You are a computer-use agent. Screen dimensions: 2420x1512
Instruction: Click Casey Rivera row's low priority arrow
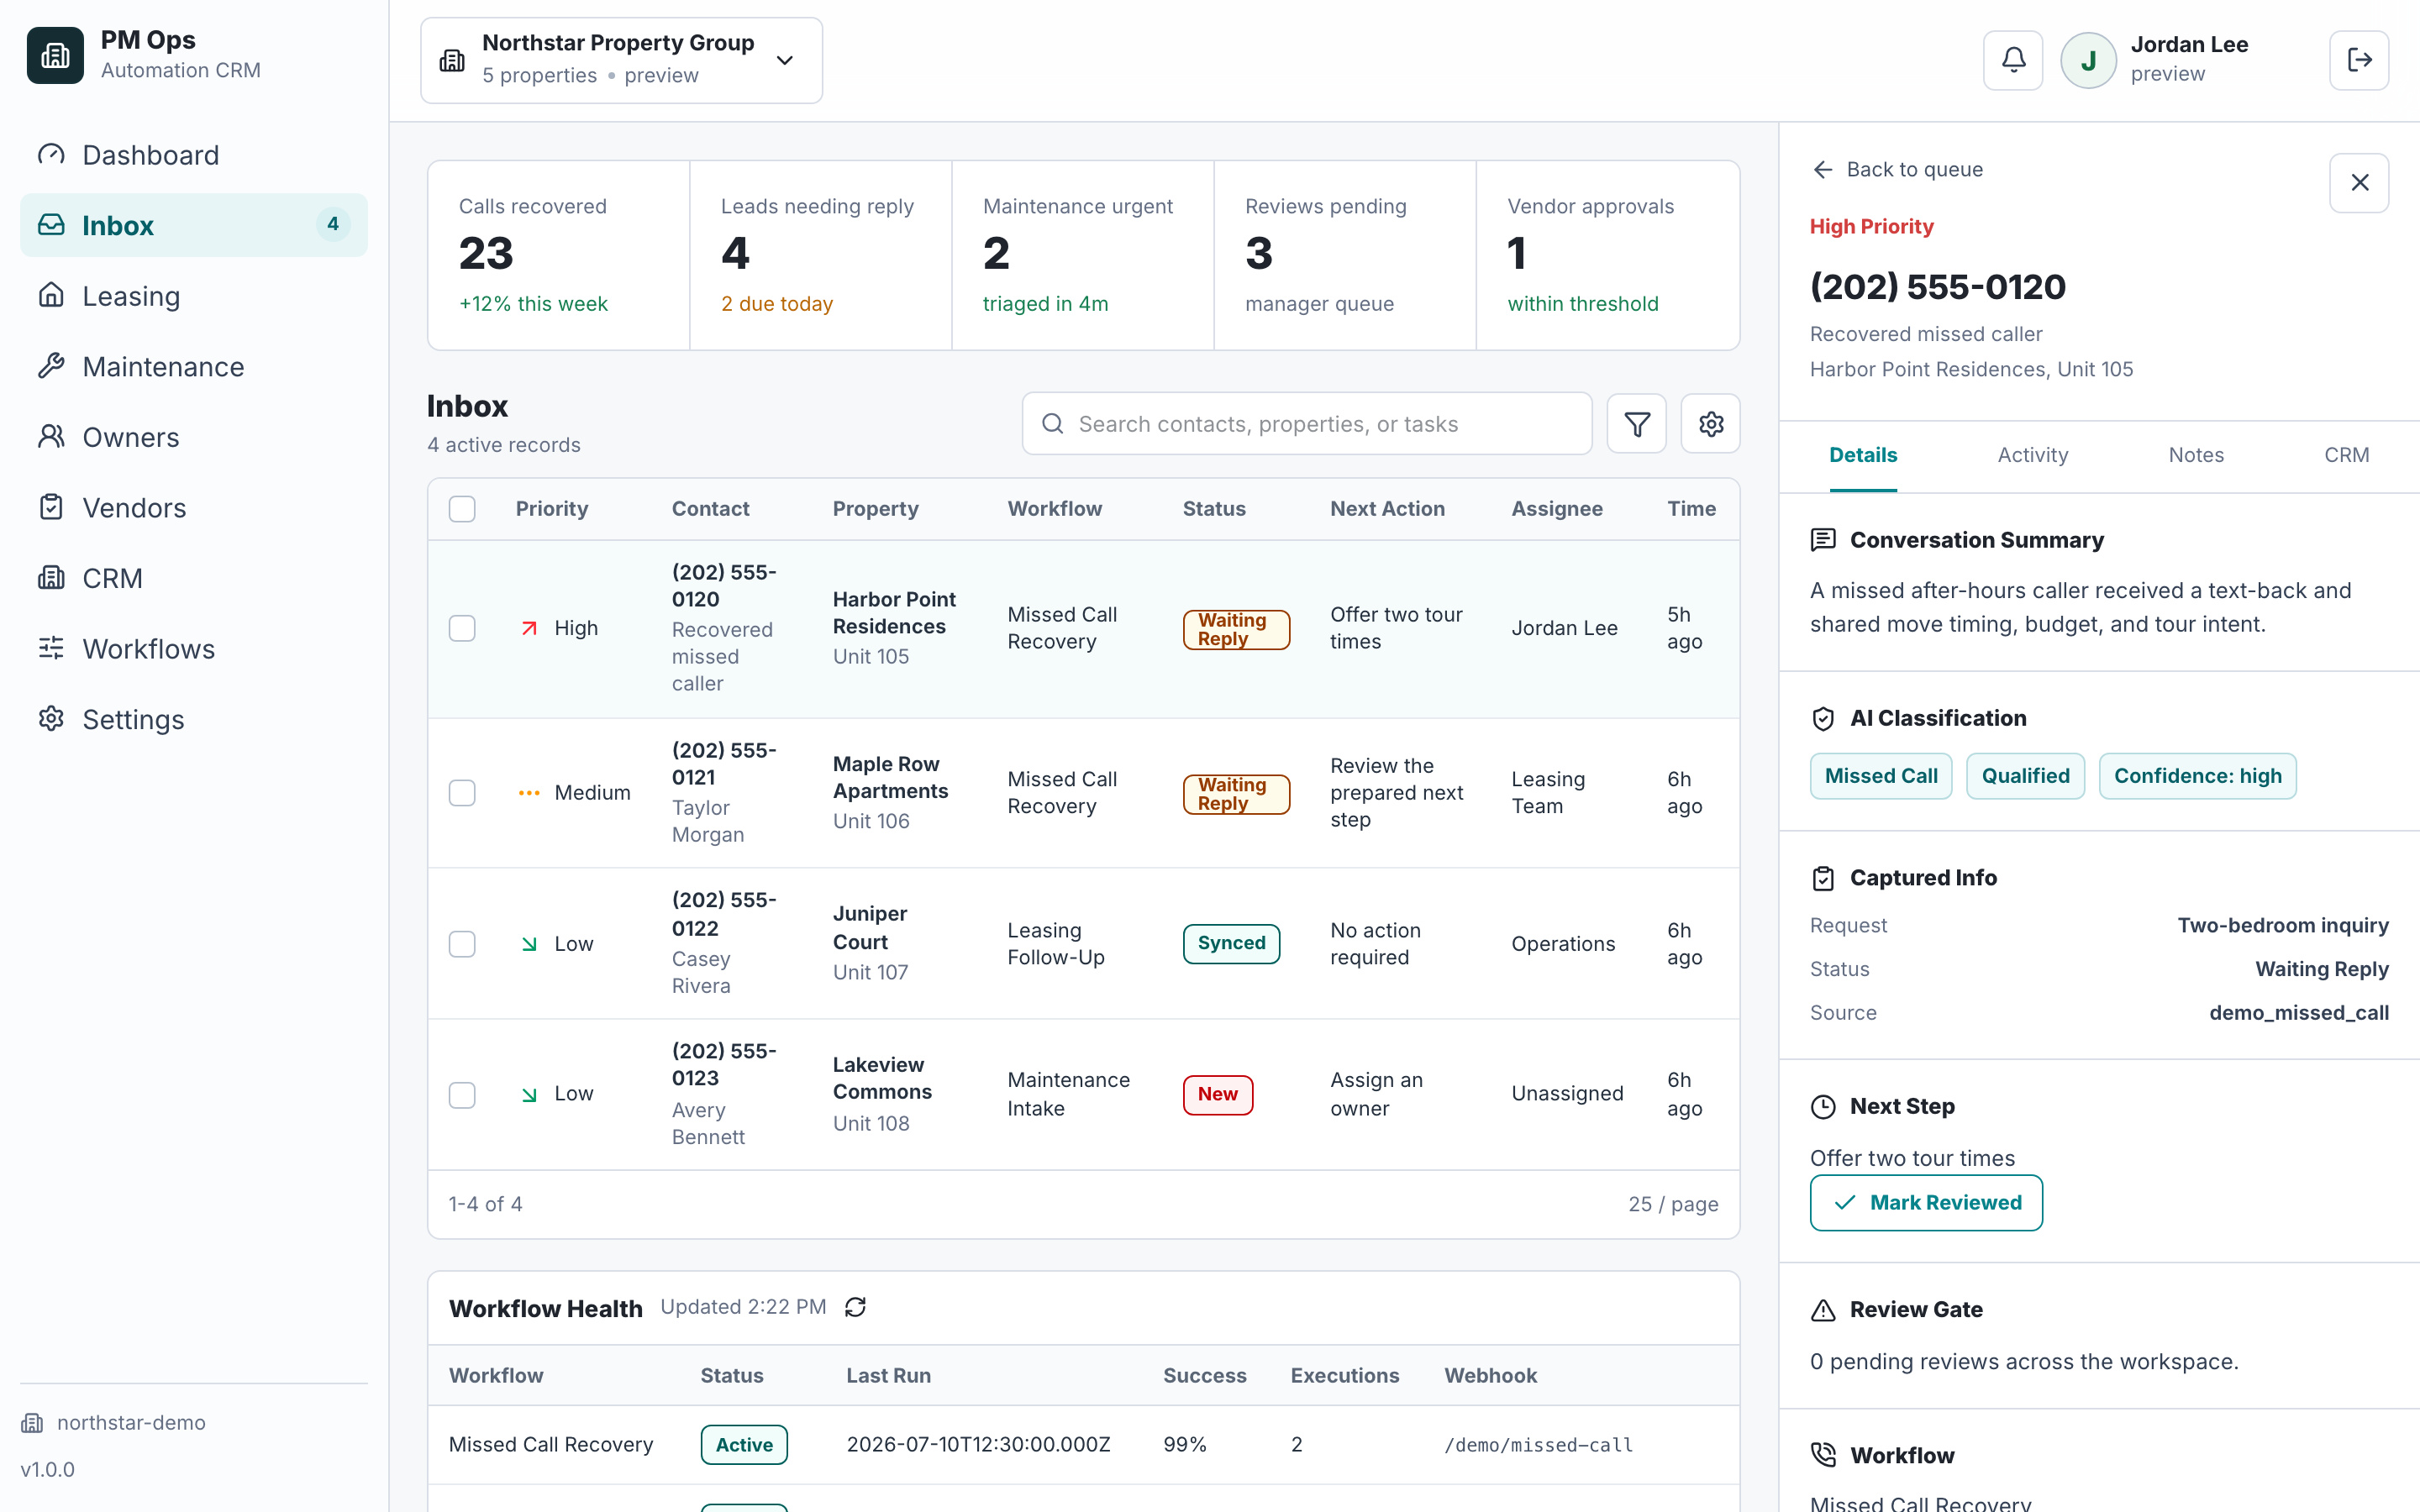click(529, 944)
